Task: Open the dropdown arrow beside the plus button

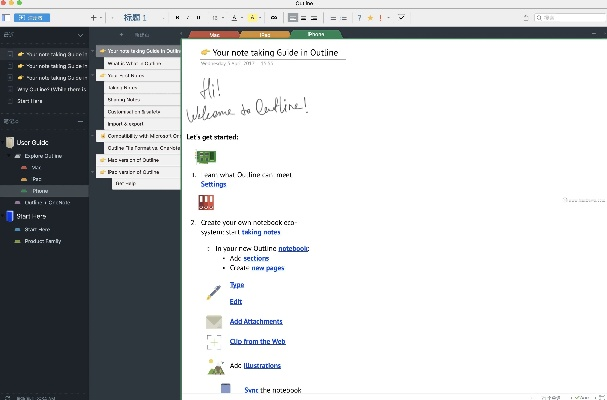Action: [101, 18]
